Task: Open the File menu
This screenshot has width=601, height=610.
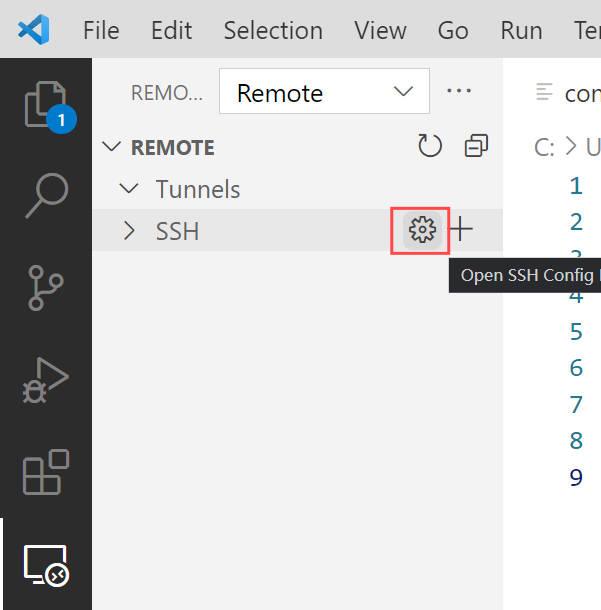Action: coord(101,30)
